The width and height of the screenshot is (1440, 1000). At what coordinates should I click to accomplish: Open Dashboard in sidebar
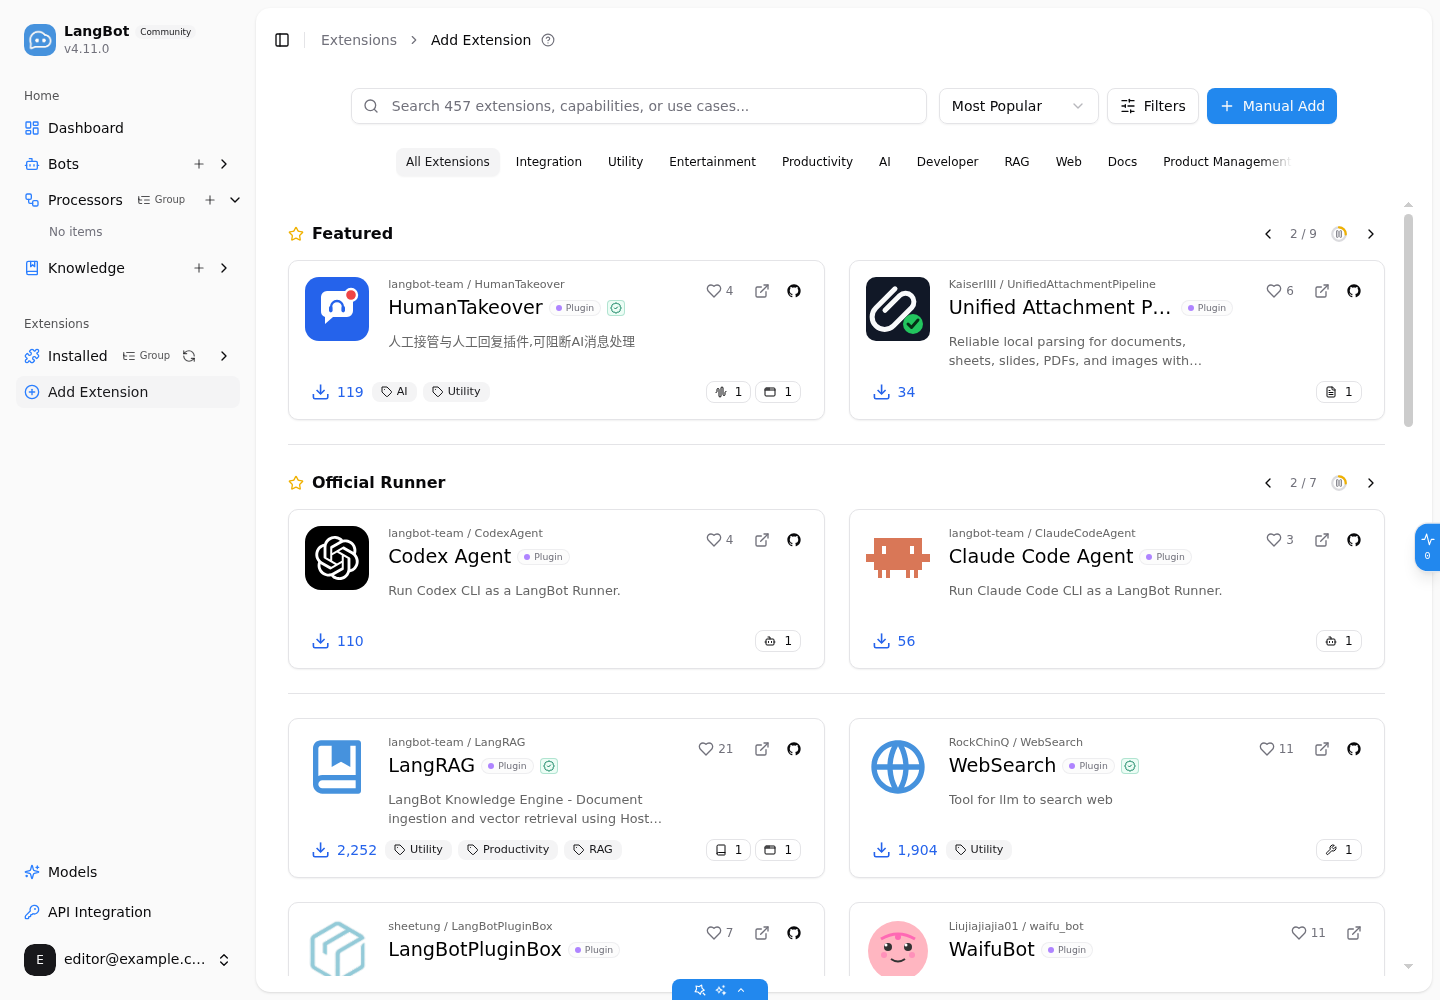pyautogui.click(x=128, y=128)
